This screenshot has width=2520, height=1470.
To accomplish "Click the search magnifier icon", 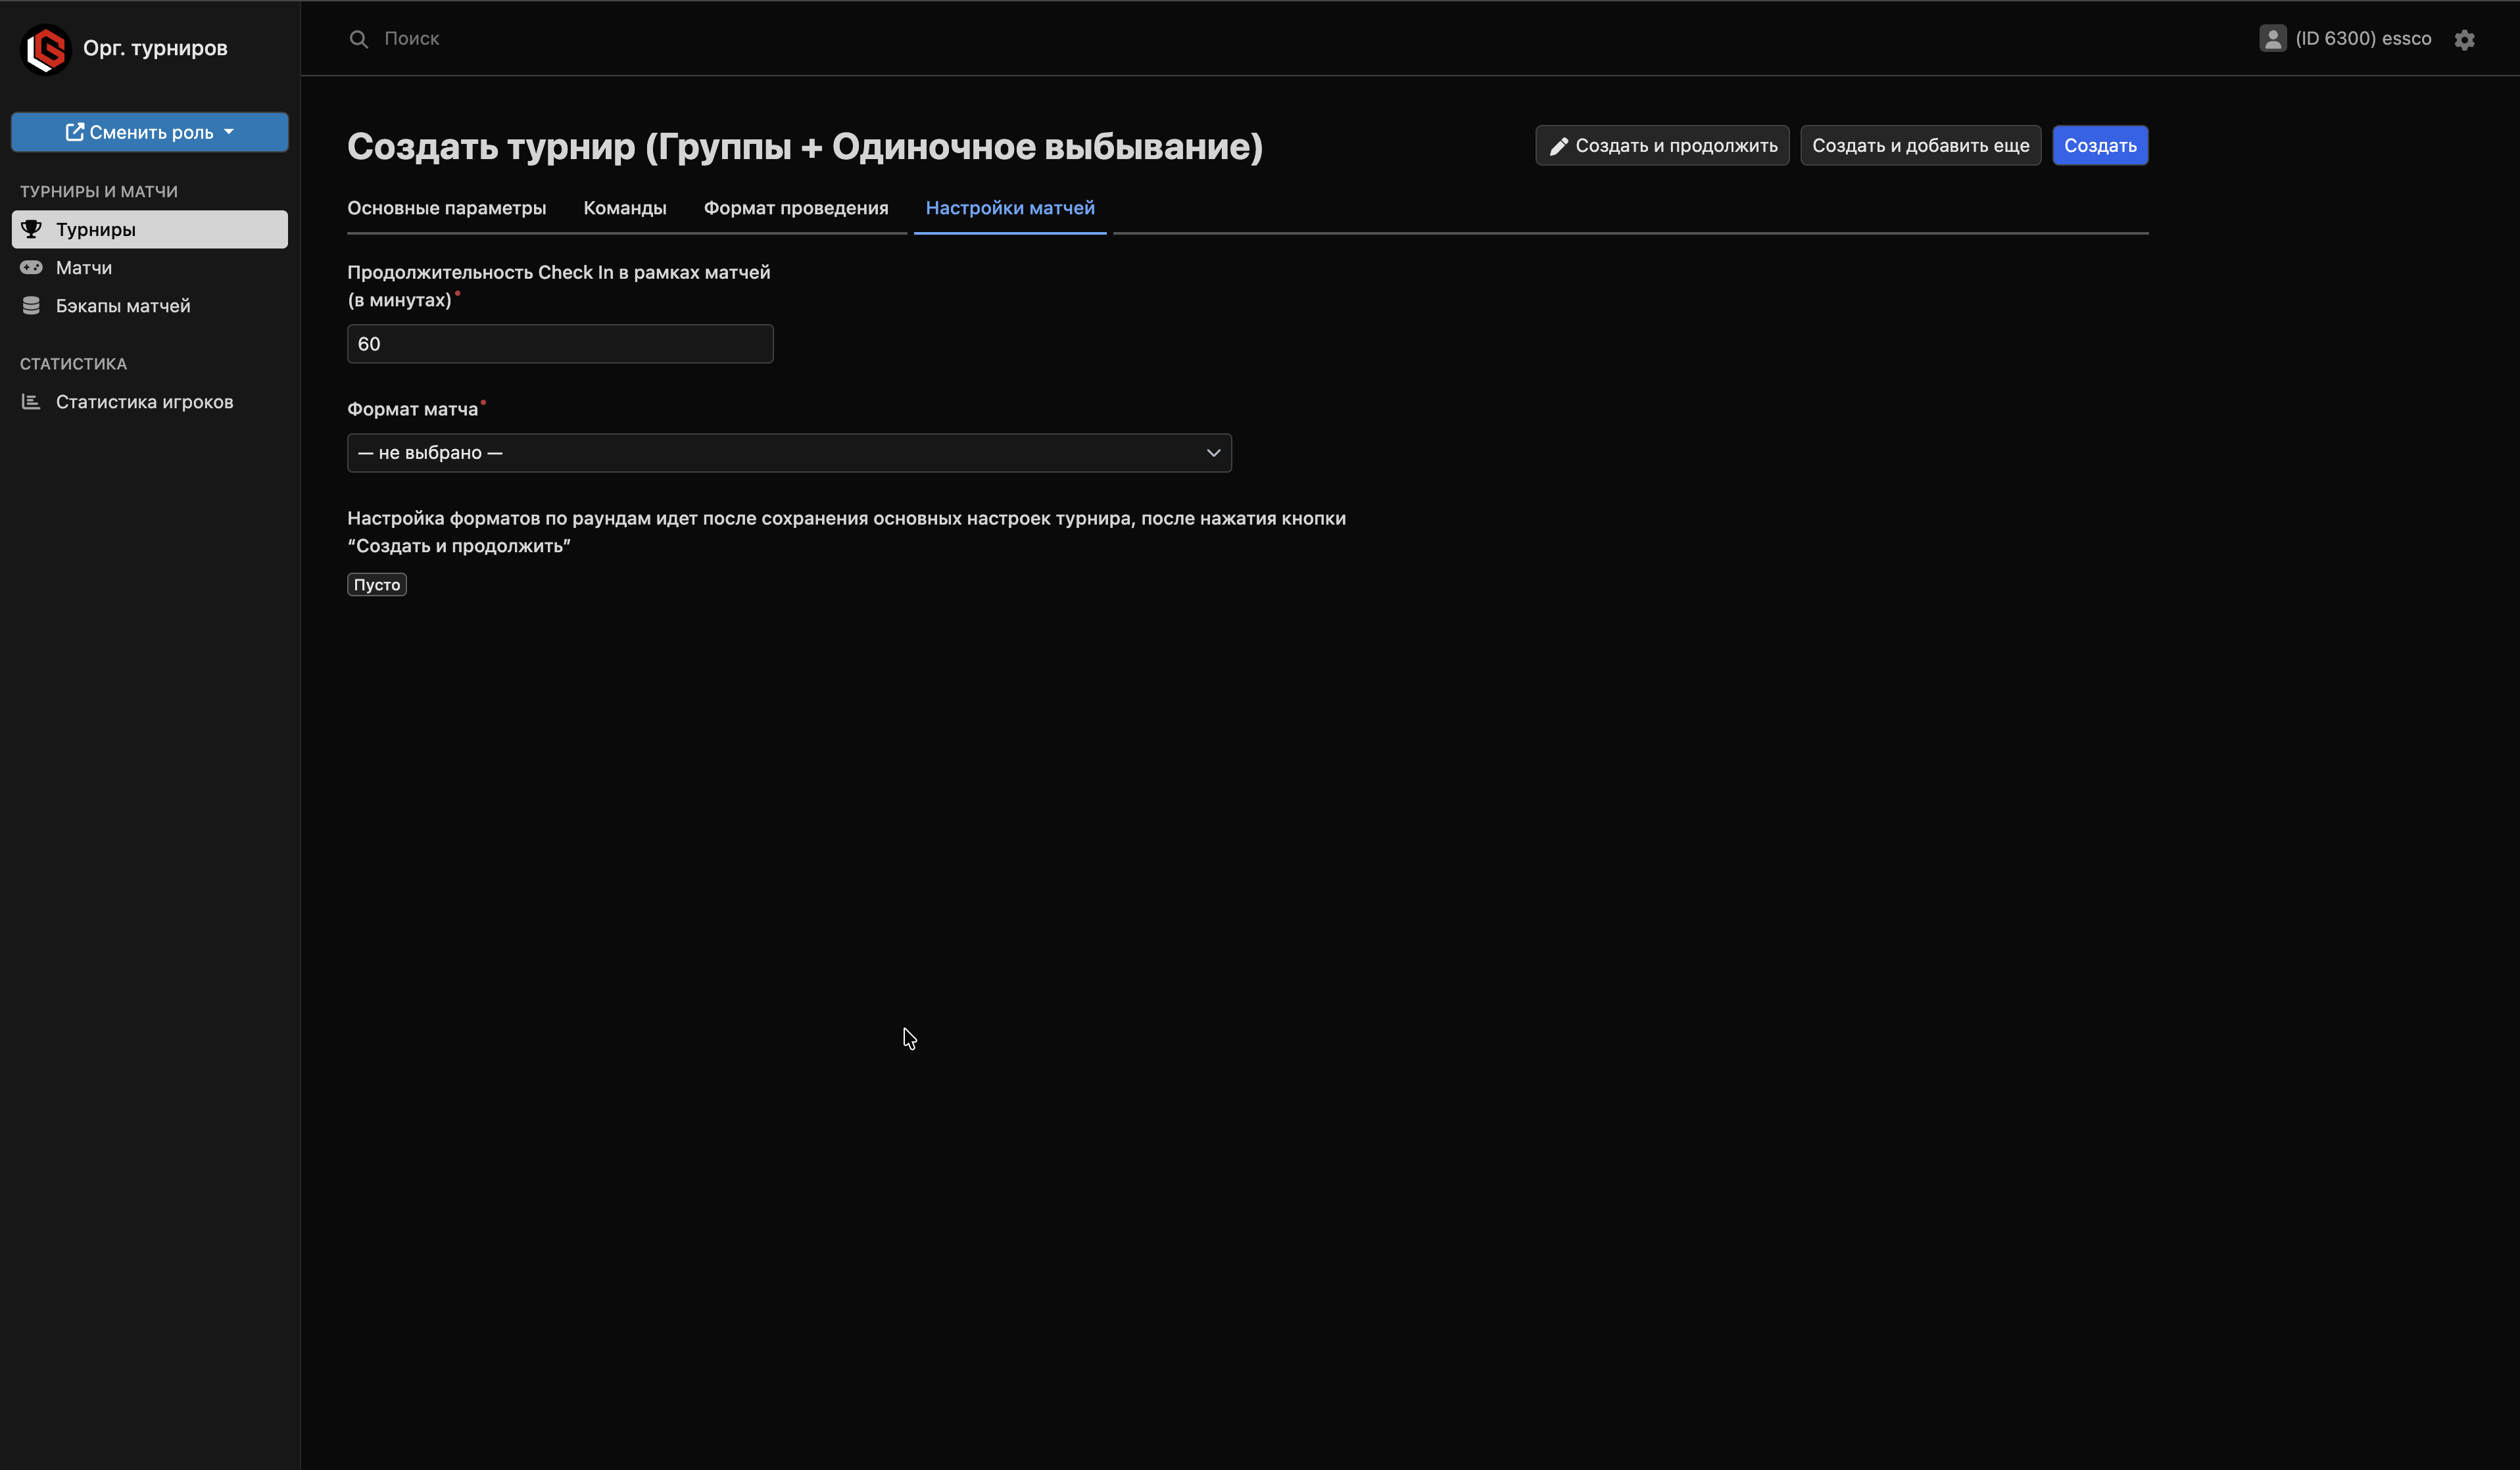I will click(x=358, y=39).
